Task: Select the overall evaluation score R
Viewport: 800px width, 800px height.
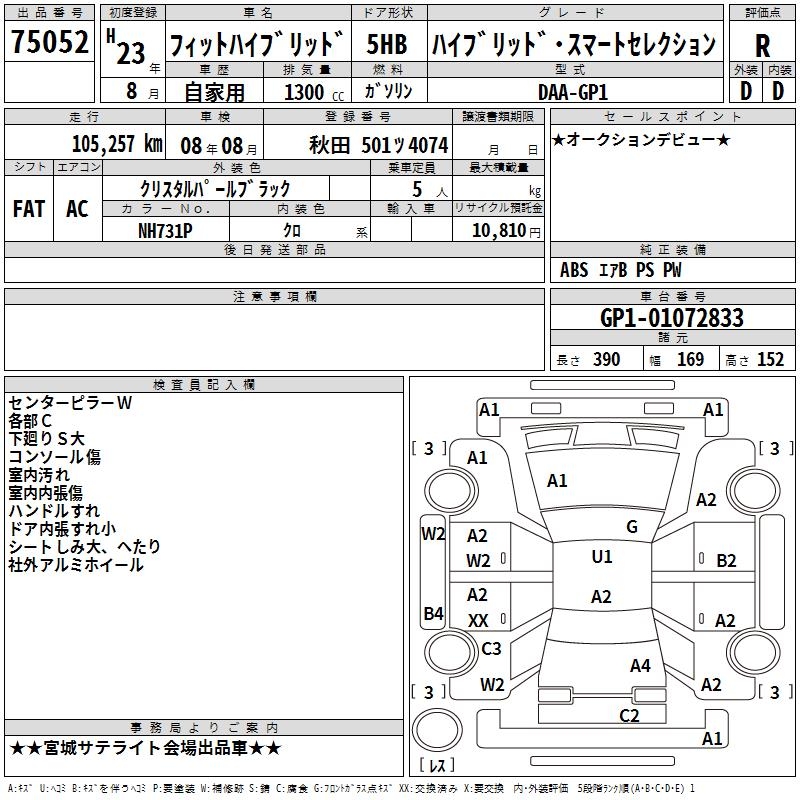Action: 762,46
